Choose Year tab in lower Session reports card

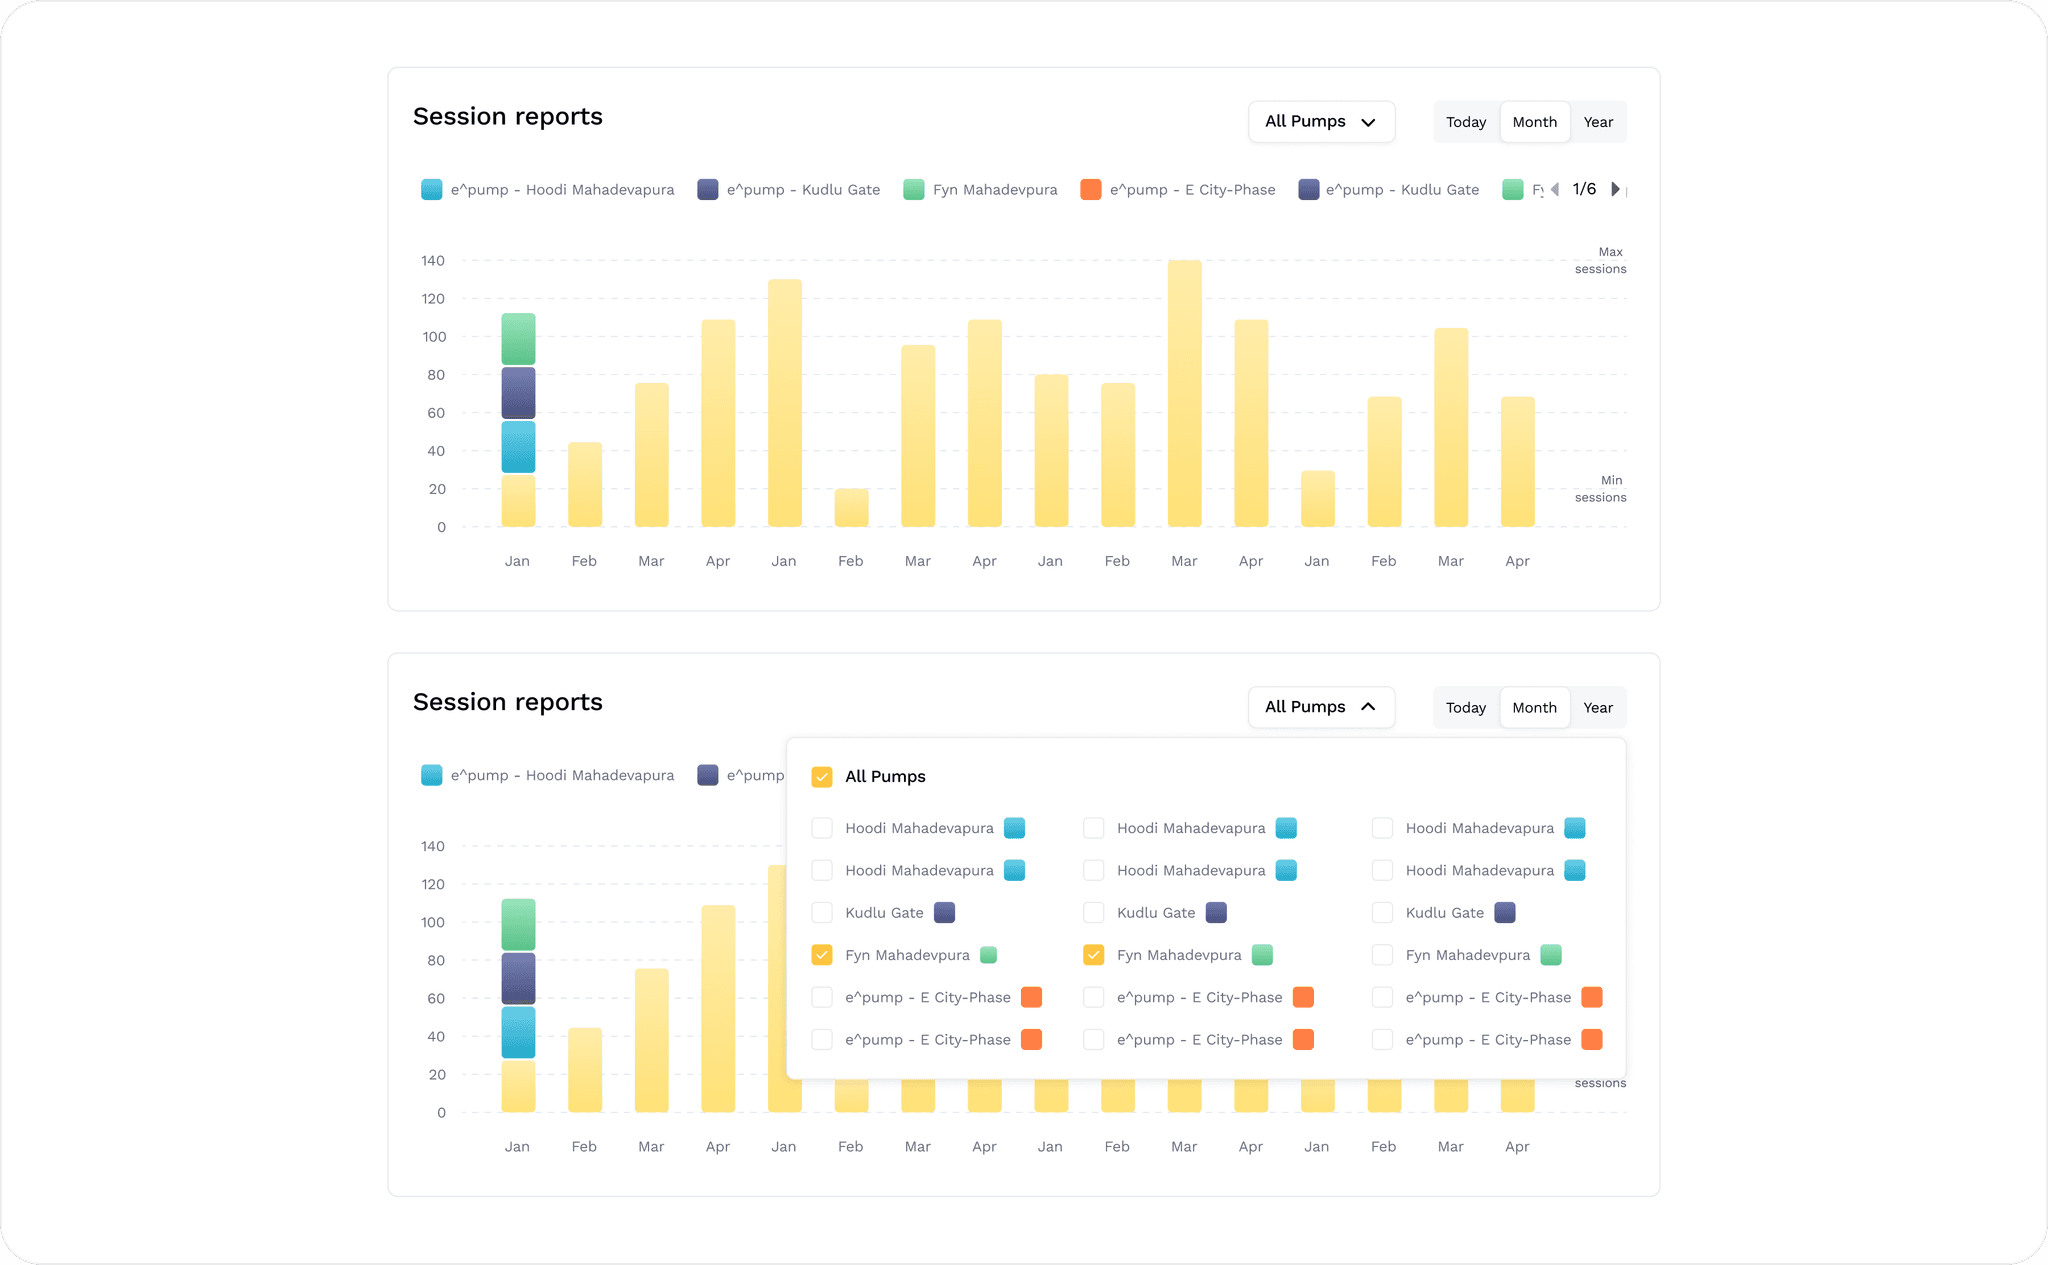point(1598,708)
